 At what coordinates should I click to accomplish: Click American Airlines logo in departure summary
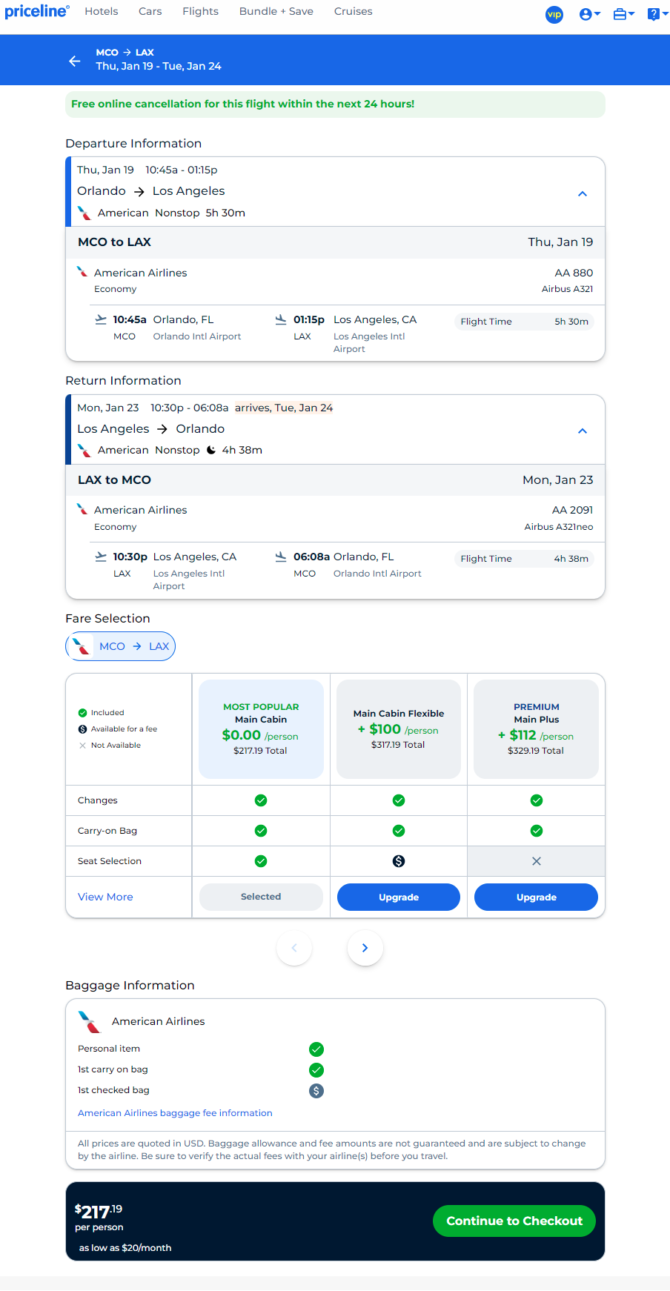pyautogui.click(x=84, y=213)
